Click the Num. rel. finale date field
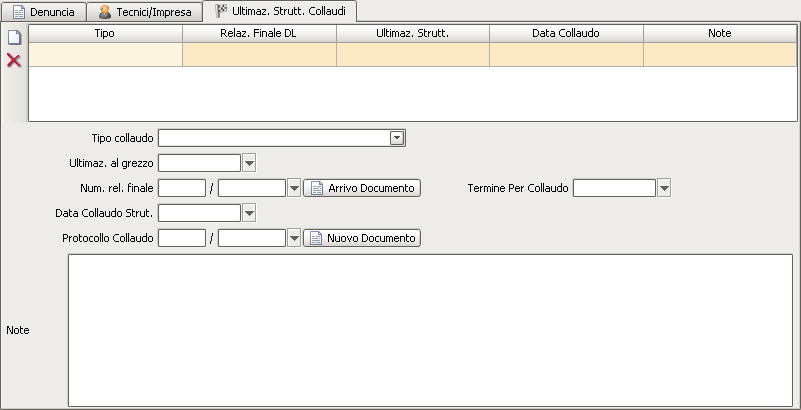This screenshot has height=410, width=801. click(x=252, y=188)
